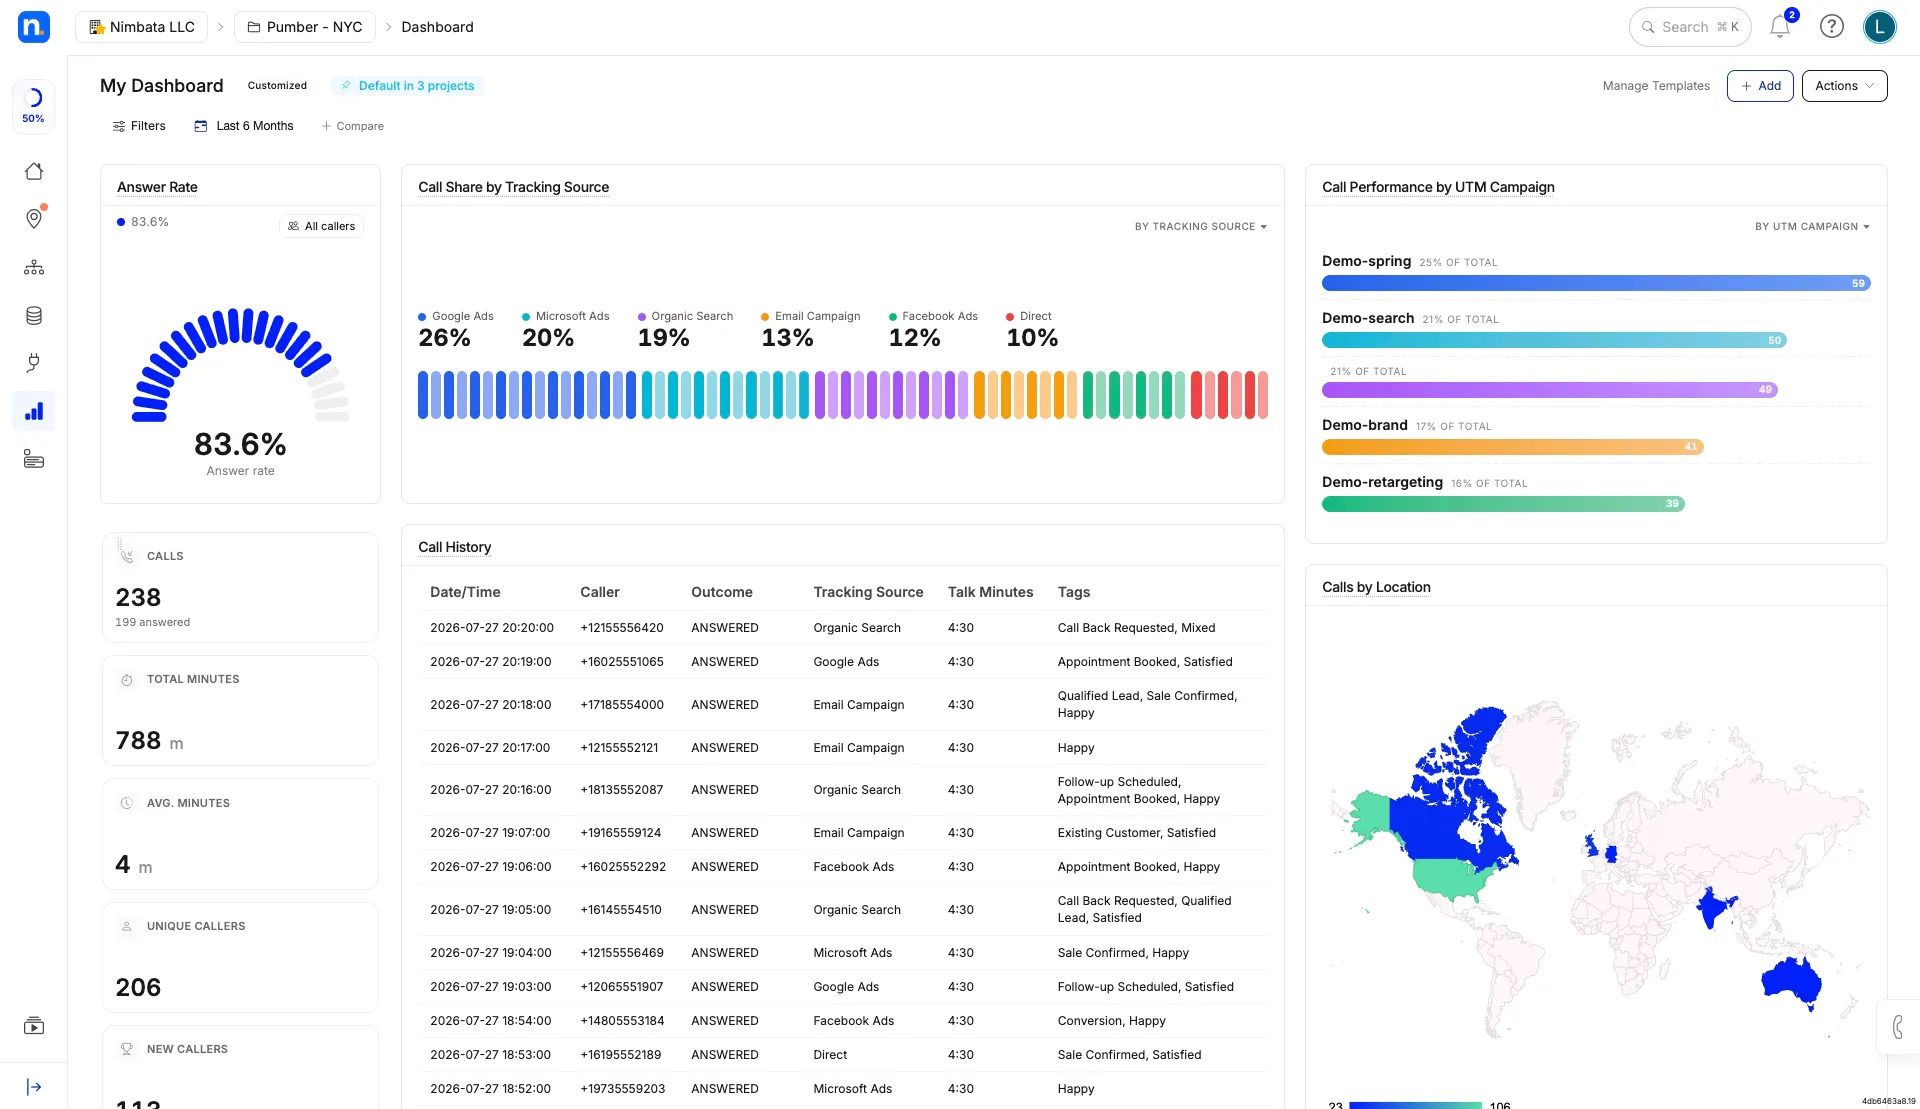Click the Add button
The width and height of the screenshot is (1920, 1109).
pos(1760,86)
